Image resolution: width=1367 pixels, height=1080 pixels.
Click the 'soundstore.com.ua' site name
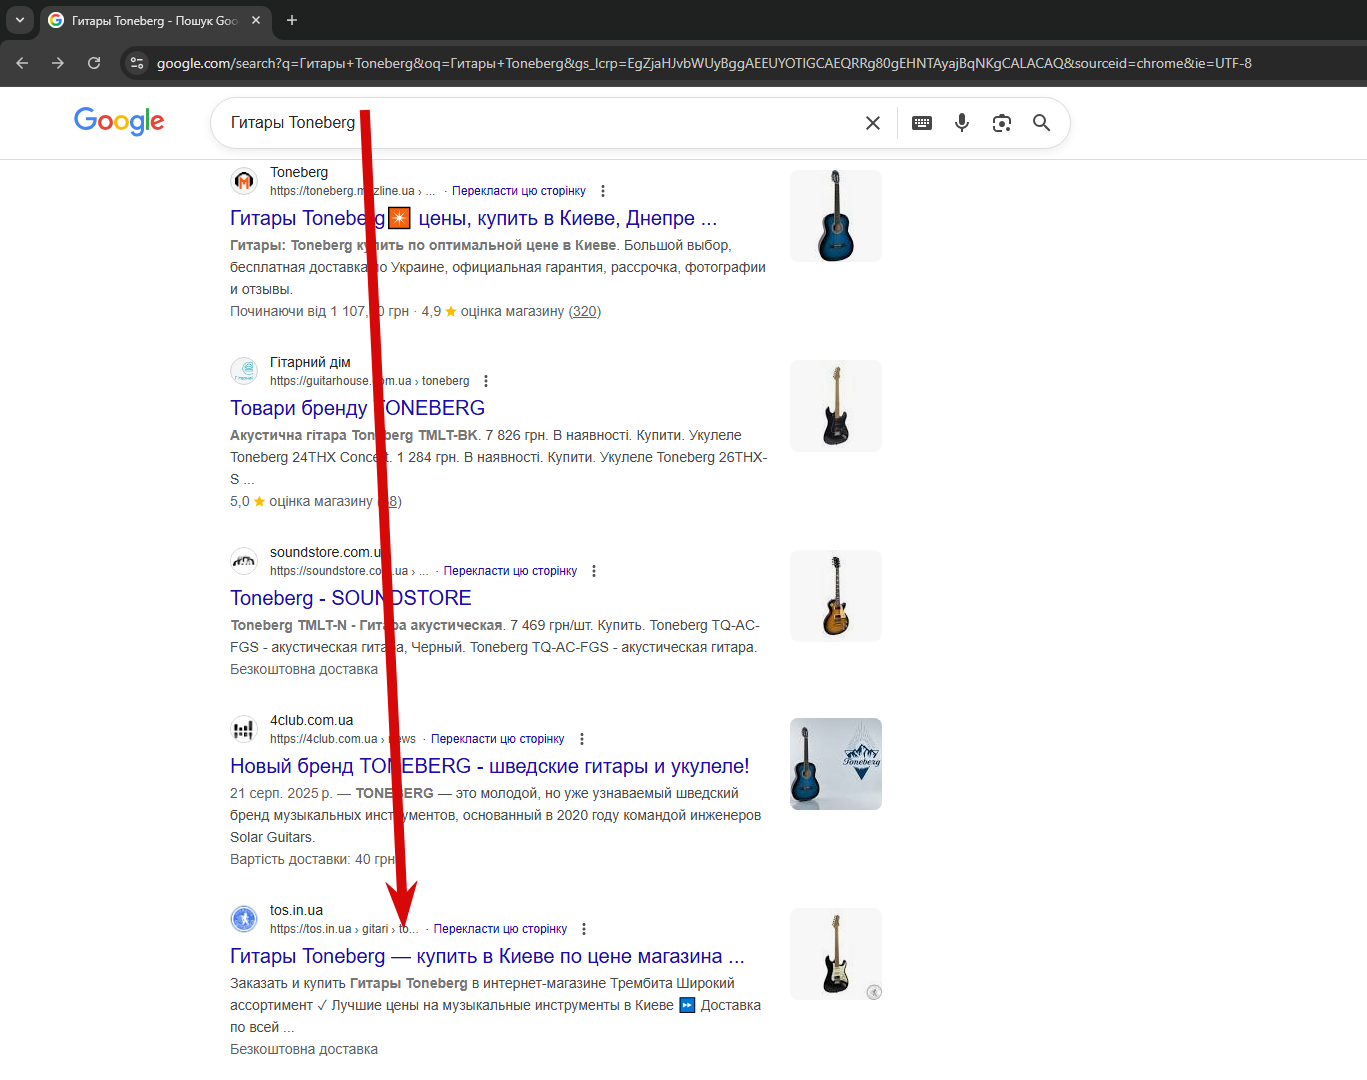(327, 552)
